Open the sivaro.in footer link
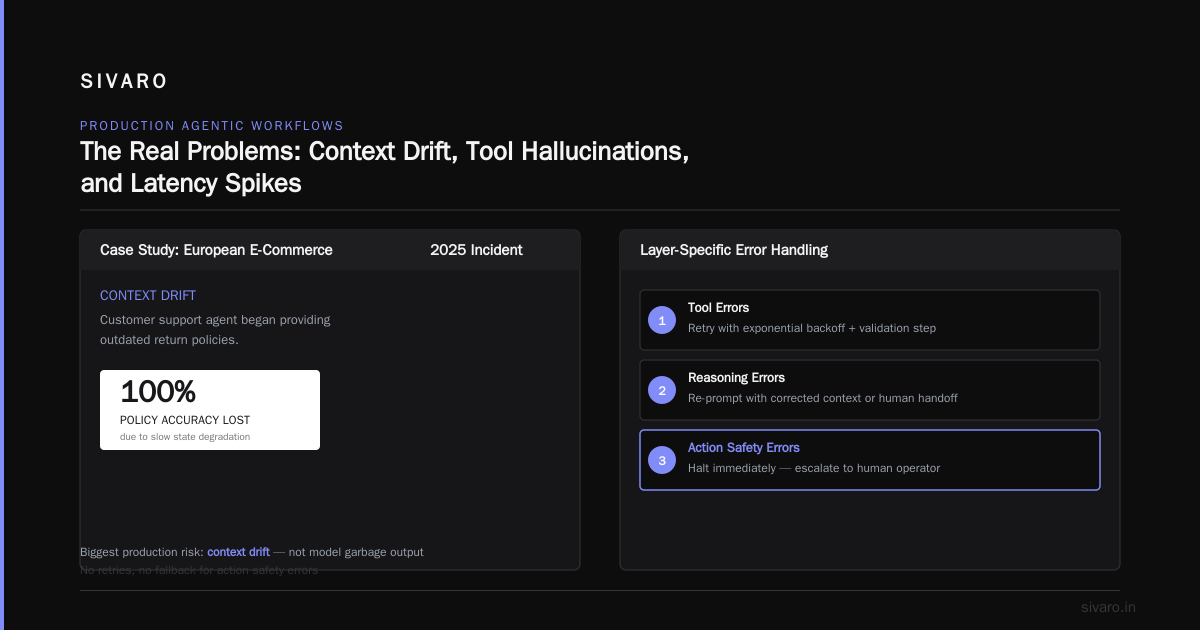 tap(1108, 607)
